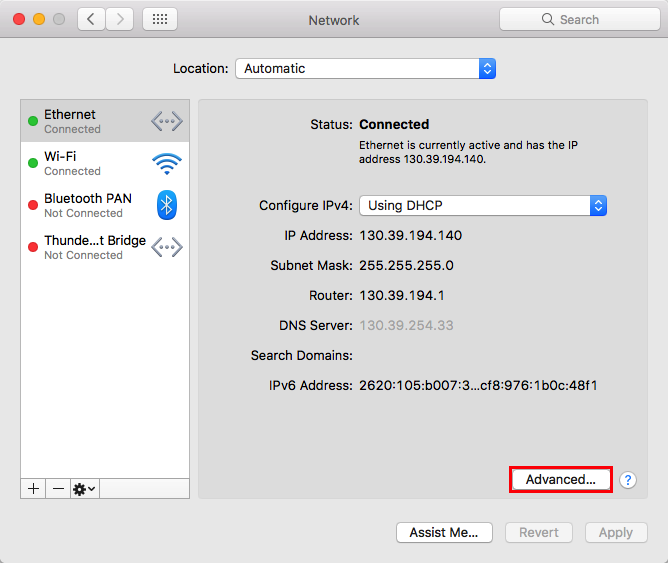Image resolution: width=668 pixels, height=563 pixels.
Task: Click the Wi-Fi signal icon
Action: click(x=167, y=164)
